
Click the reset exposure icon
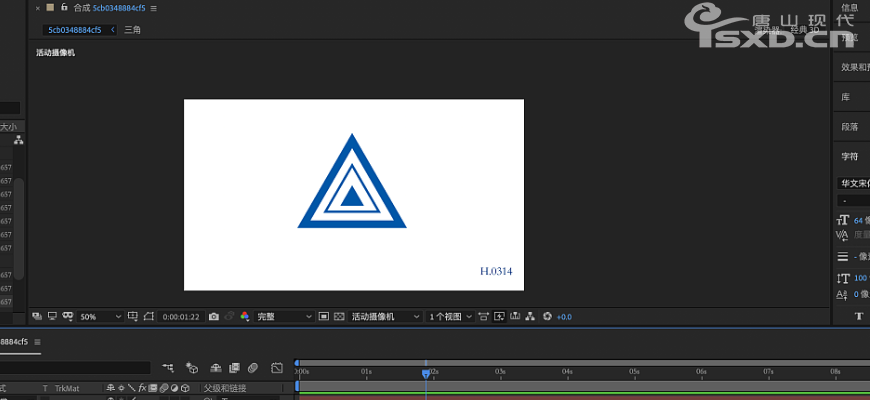(x=547, y=316)
